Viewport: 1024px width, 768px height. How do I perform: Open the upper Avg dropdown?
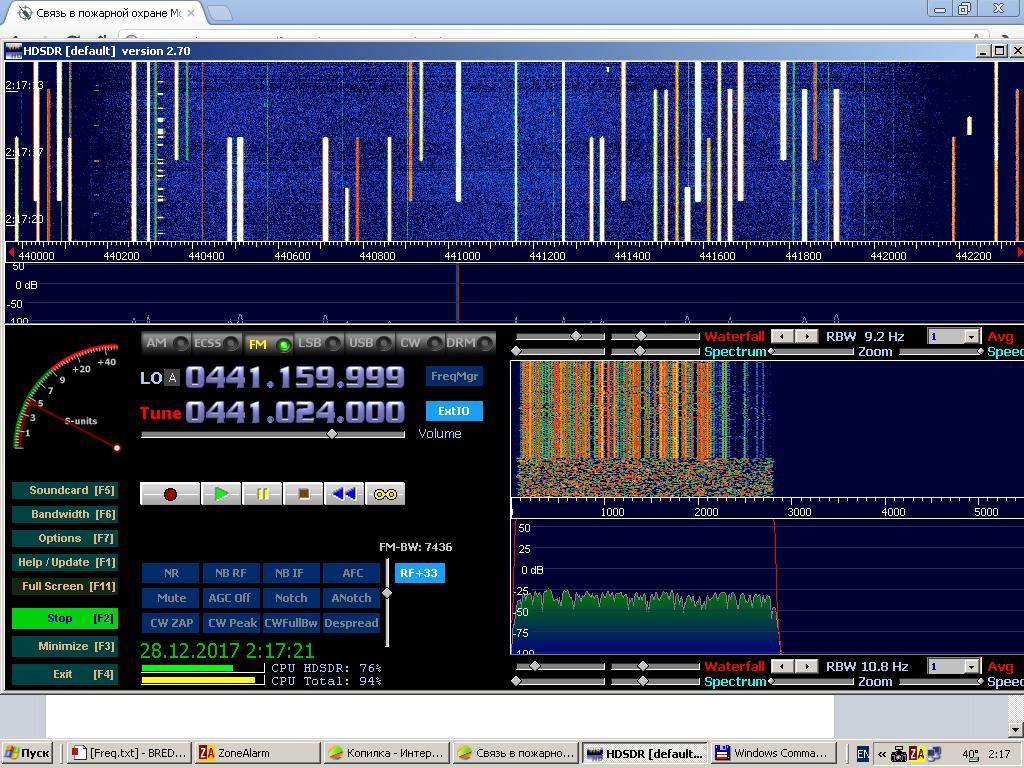point(972,336)
